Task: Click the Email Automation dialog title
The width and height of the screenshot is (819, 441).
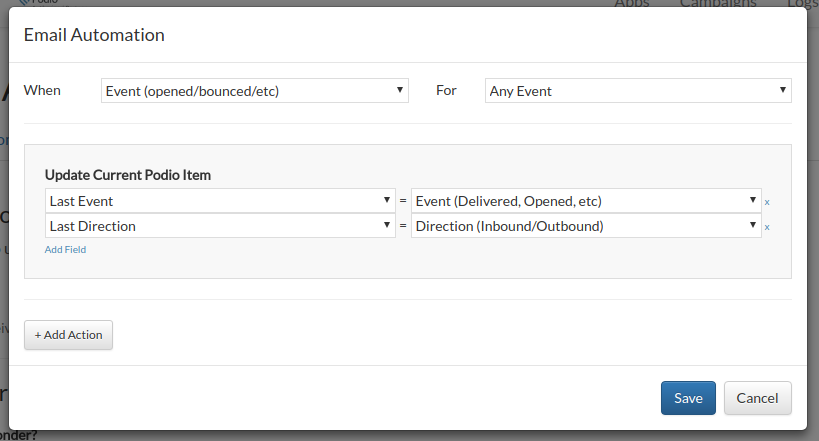Action: pyautogui.click(x=94, y=35)
